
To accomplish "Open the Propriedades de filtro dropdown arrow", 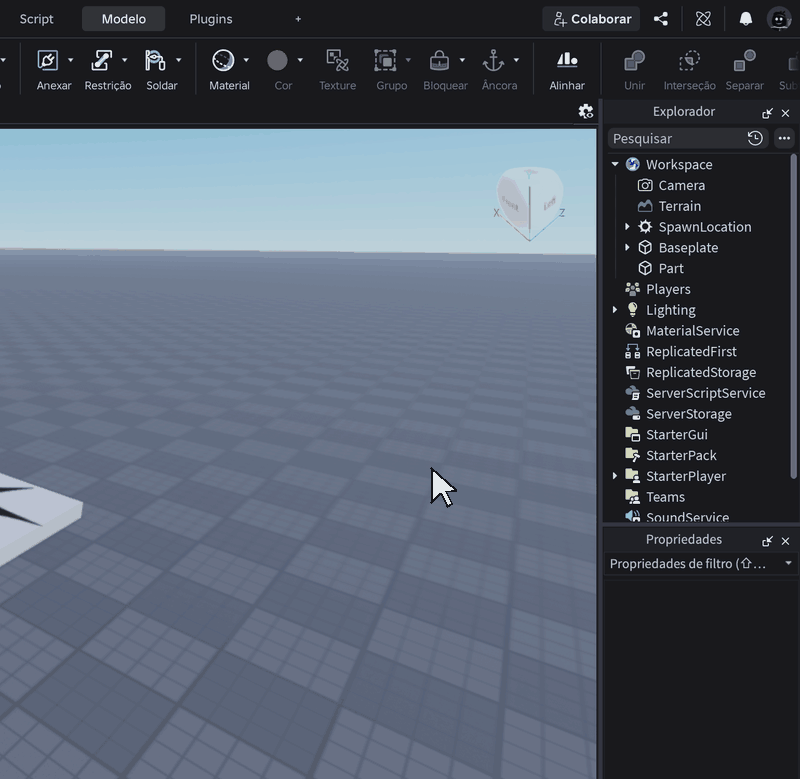I will click(788, 563).
